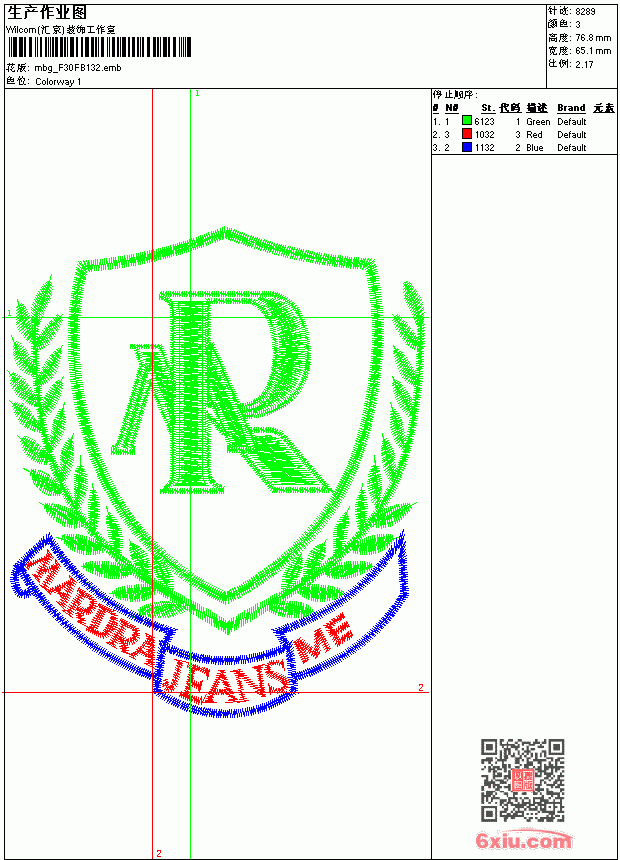620x860 pixels.
Task: Click the St. column header
Action: click(488, 108)
